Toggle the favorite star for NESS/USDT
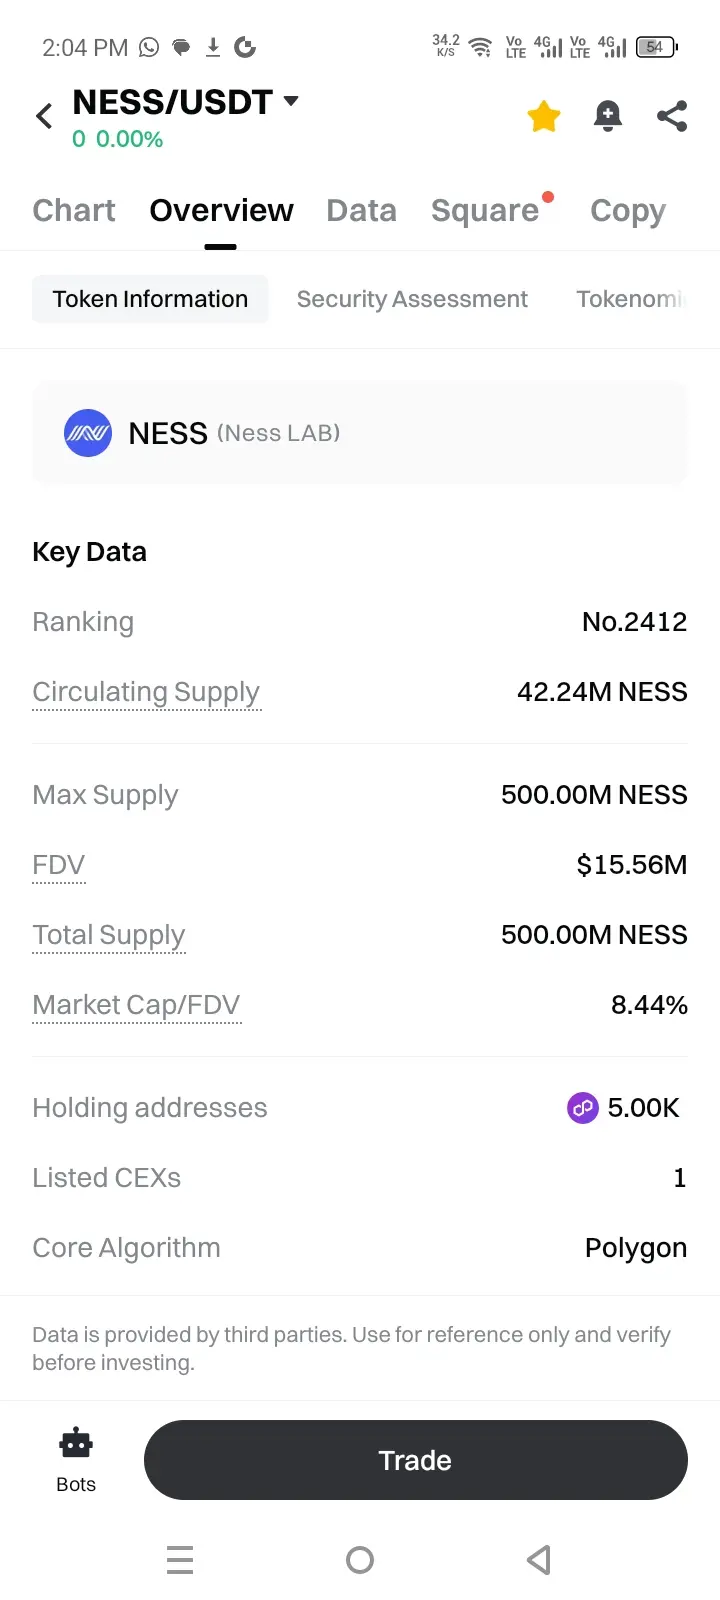This screenshot has width=720, height=1600. [544, 117]
